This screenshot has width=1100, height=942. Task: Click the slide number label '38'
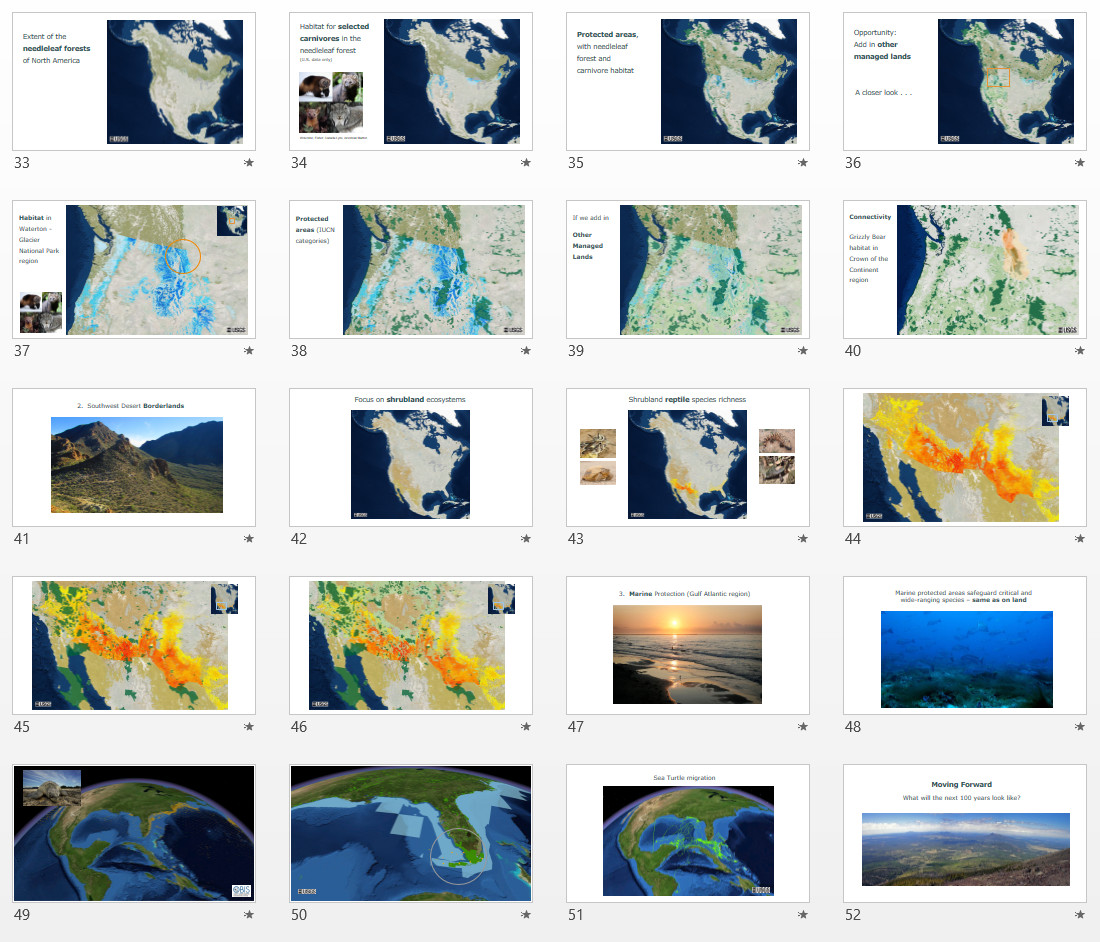coord(299,351)
